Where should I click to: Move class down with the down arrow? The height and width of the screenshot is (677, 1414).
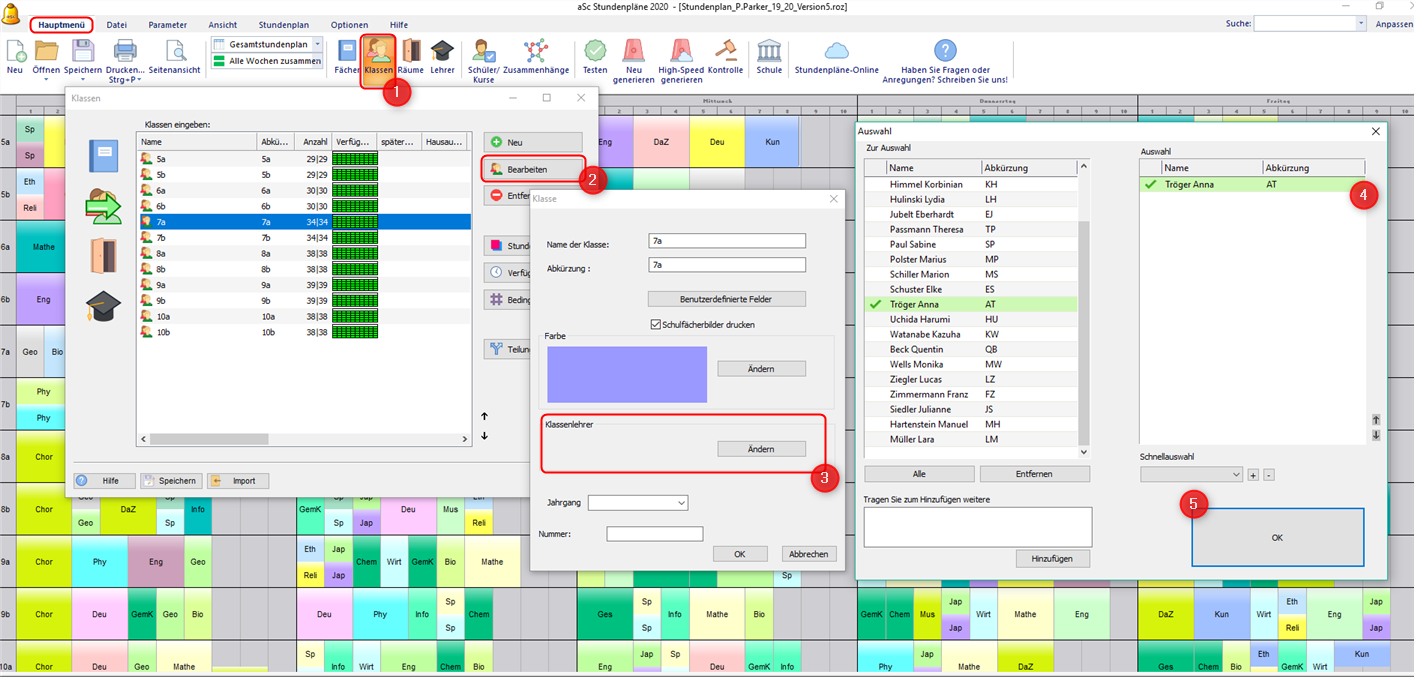click(484, 435)
